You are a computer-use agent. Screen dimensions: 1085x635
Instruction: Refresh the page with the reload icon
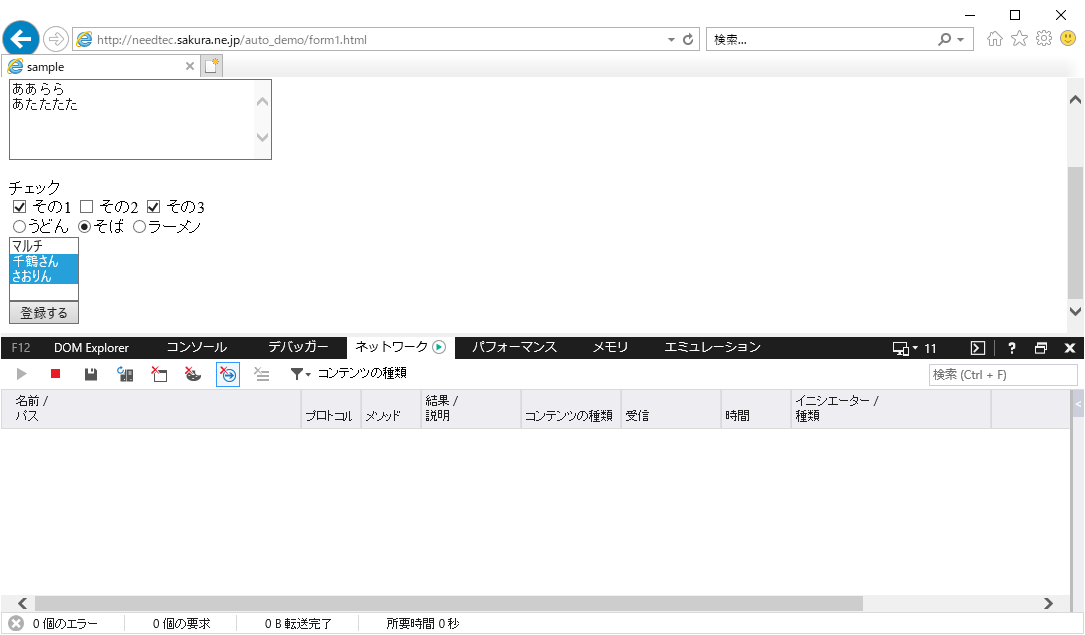(x=688, y=39)
